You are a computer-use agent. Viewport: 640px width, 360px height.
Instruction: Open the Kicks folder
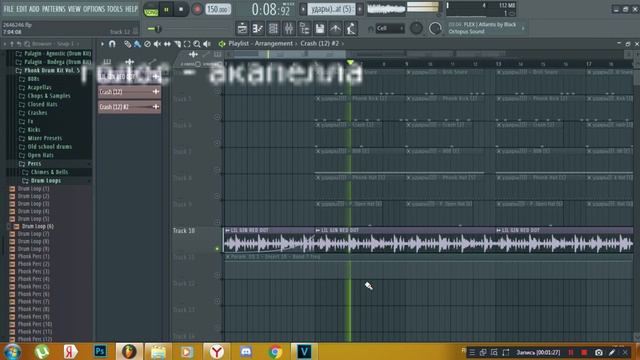click(30, 130)
